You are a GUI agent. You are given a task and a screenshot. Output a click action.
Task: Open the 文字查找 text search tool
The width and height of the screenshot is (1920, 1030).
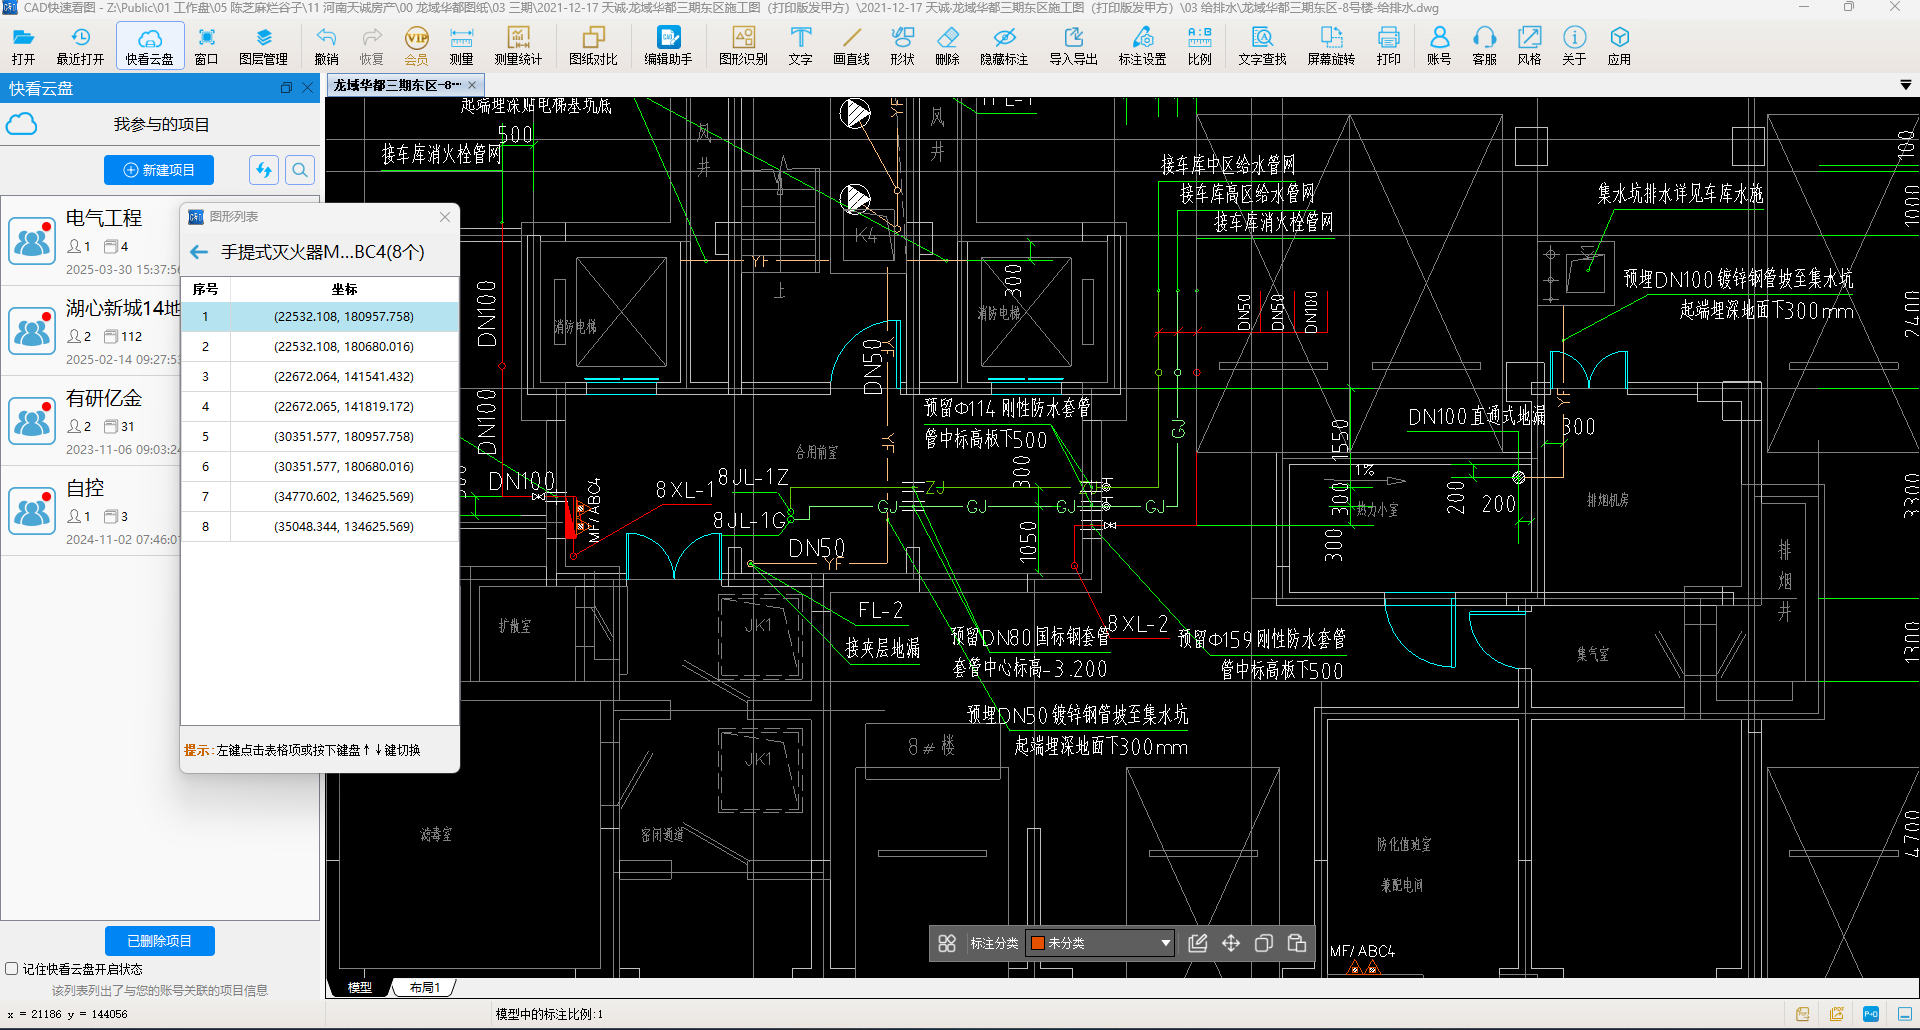pos(1262,45)
